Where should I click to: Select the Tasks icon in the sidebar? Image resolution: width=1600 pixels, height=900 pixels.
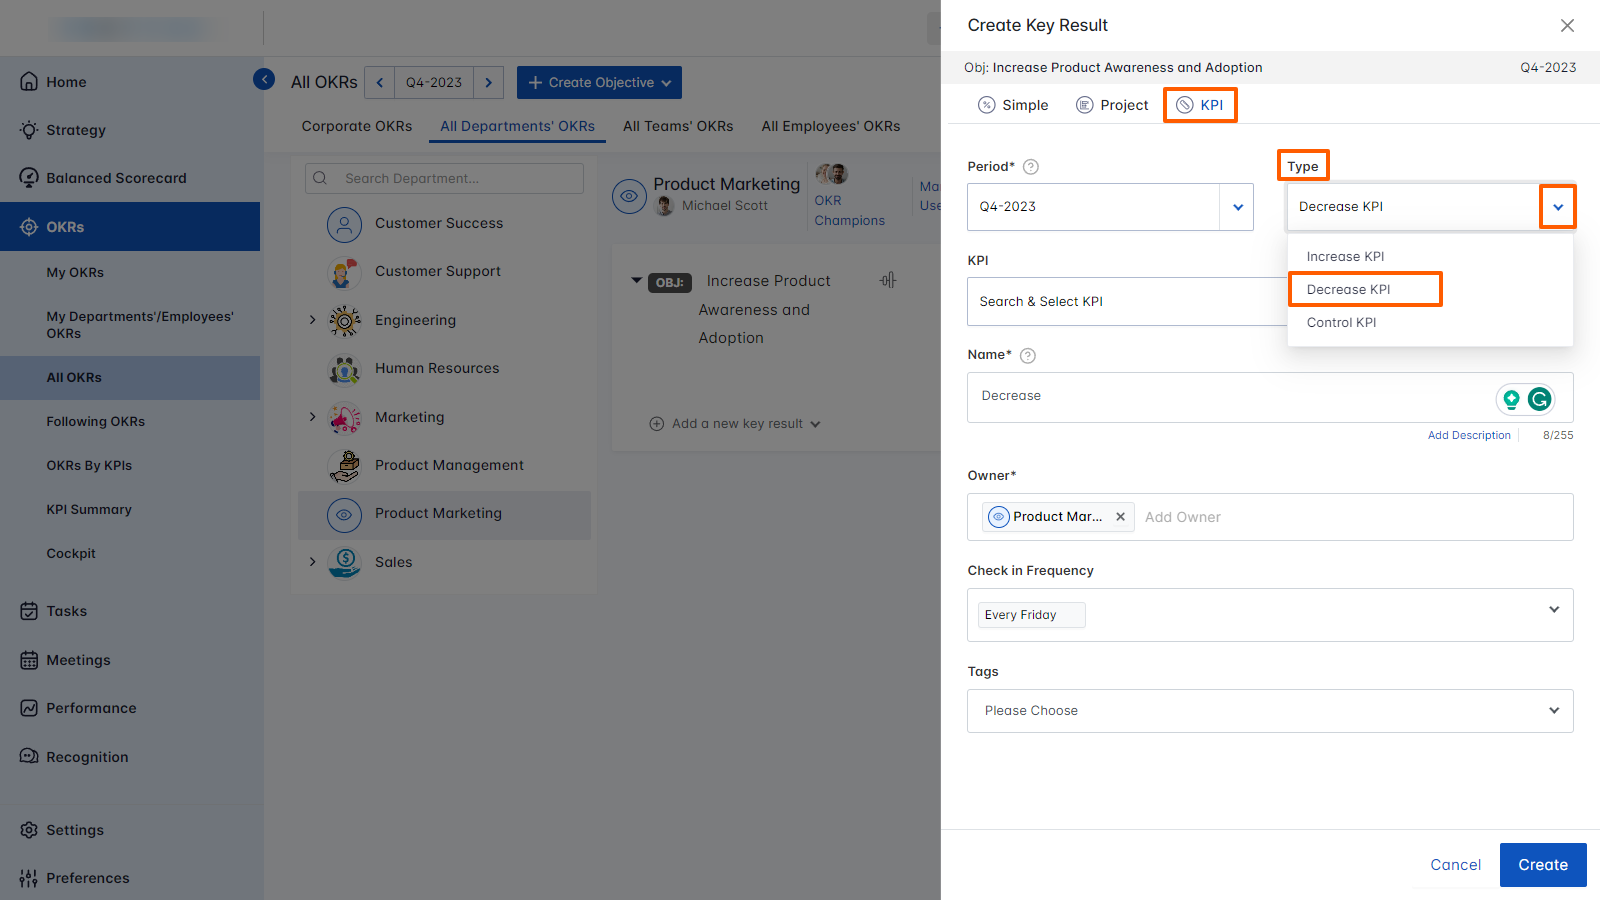pos(29,610)
